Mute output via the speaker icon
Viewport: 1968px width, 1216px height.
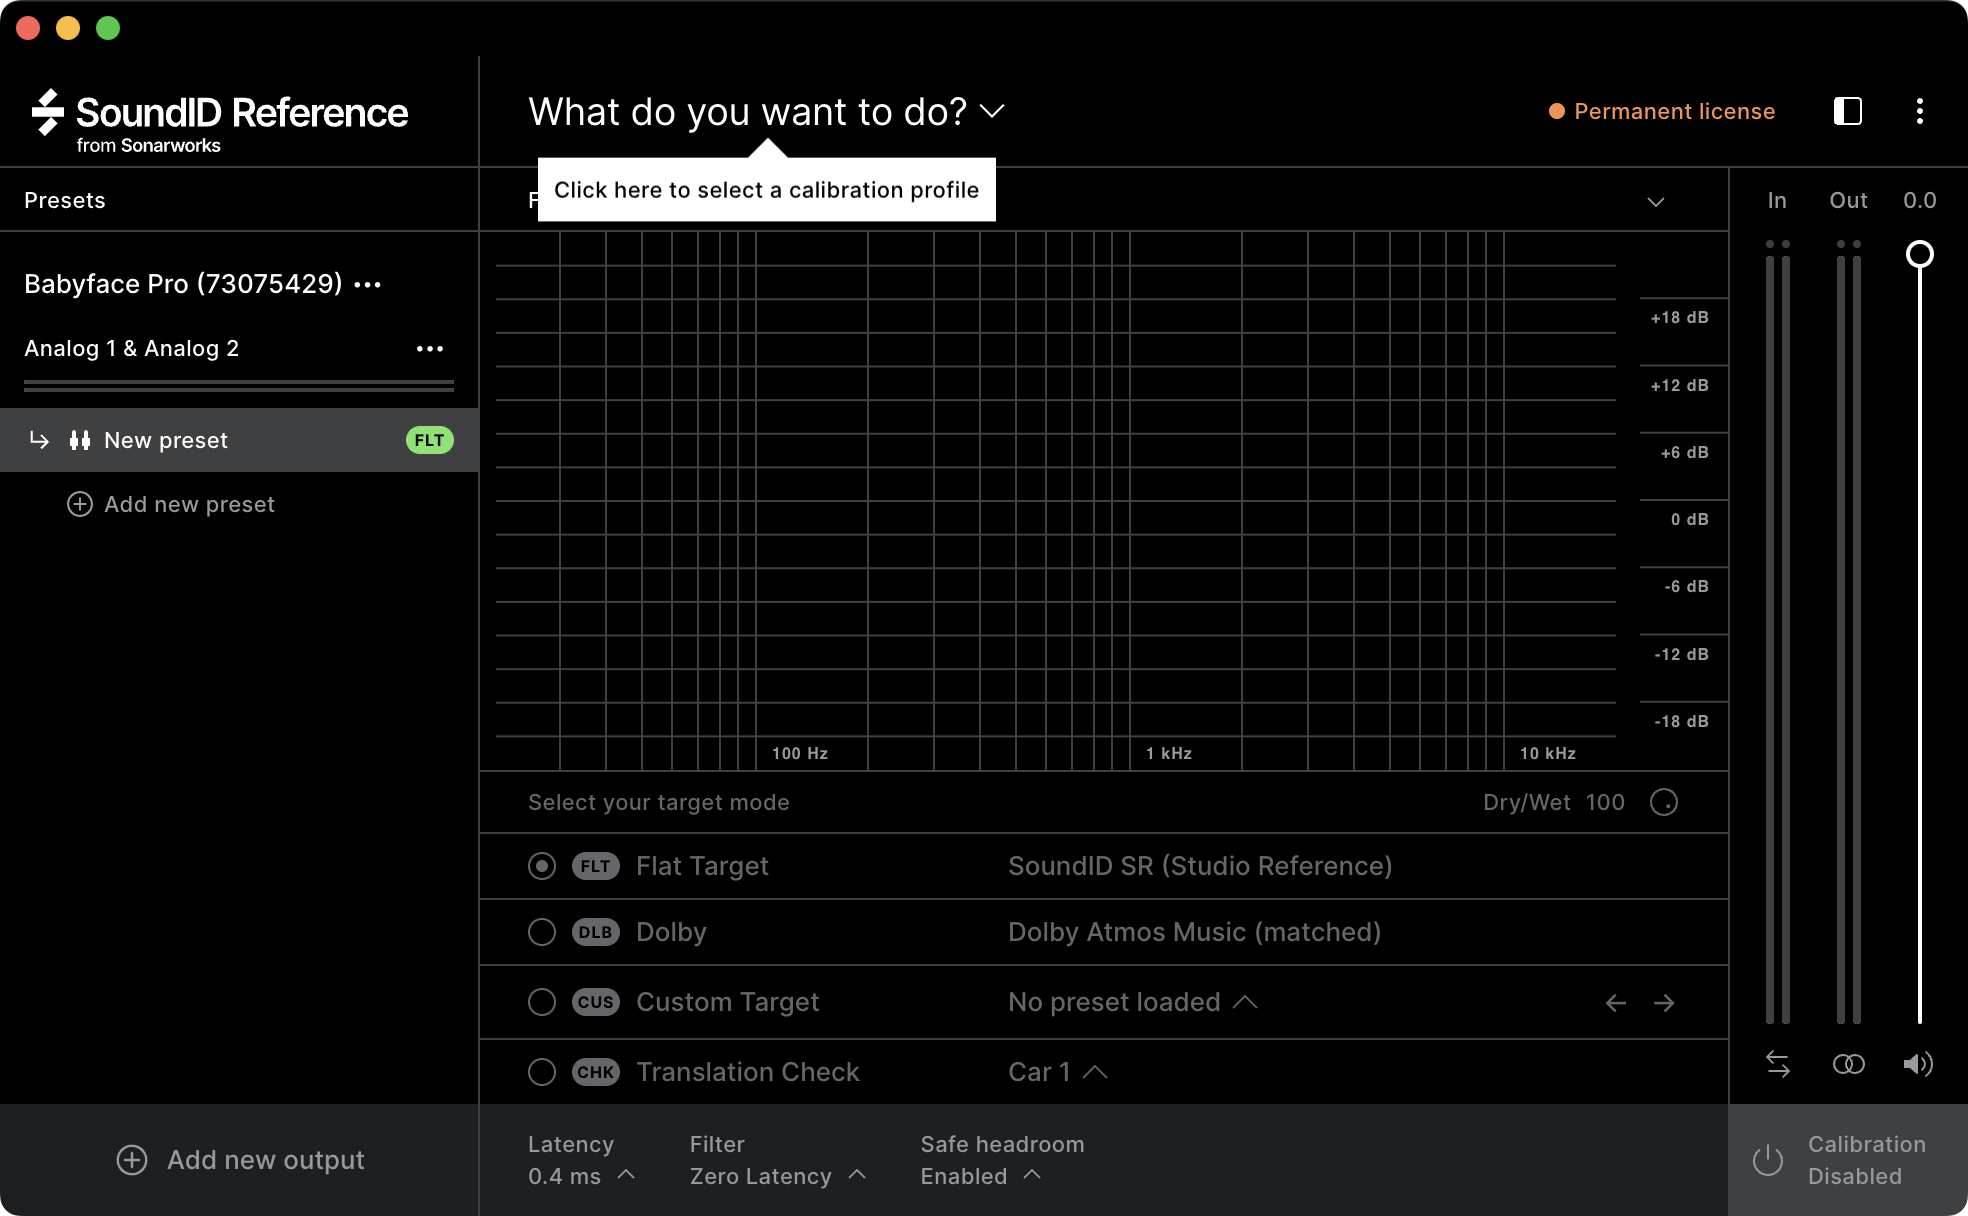(x=1918, y=1064)
